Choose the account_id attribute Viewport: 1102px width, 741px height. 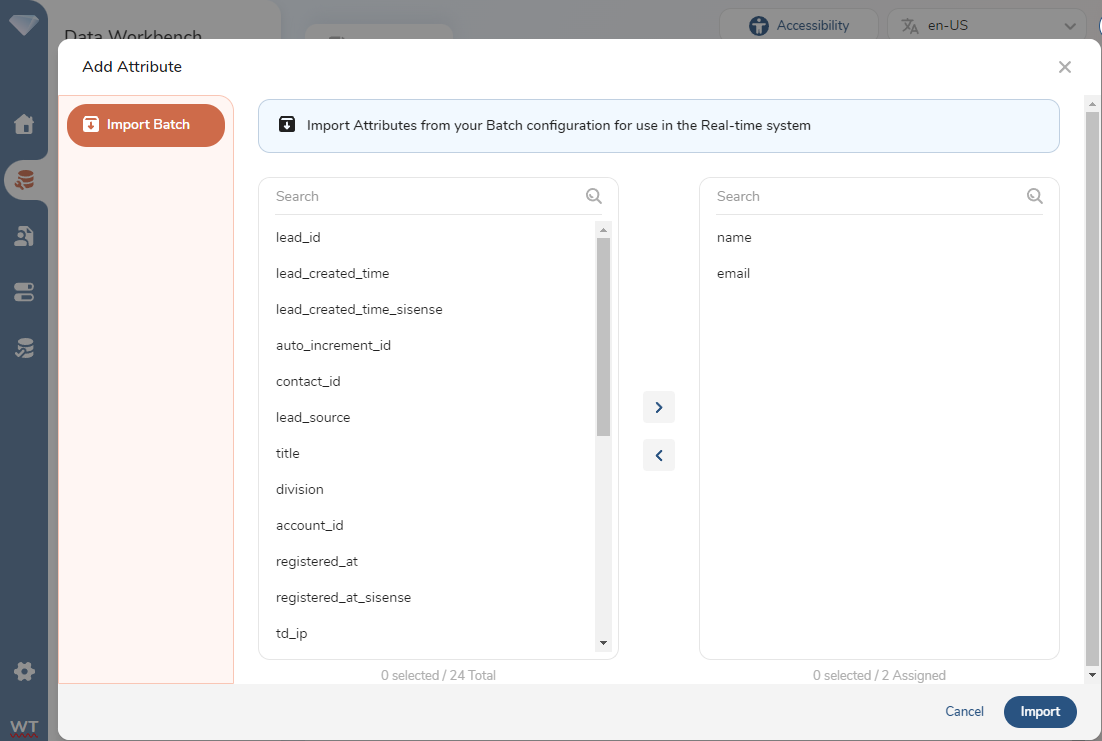[310, 525]
